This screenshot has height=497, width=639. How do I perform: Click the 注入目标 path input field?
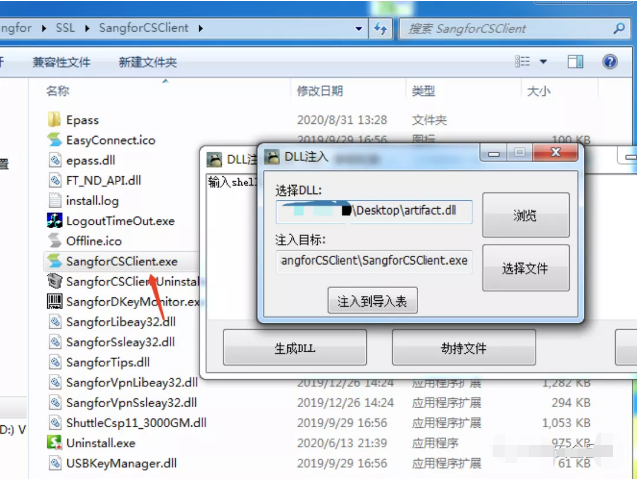374,261
